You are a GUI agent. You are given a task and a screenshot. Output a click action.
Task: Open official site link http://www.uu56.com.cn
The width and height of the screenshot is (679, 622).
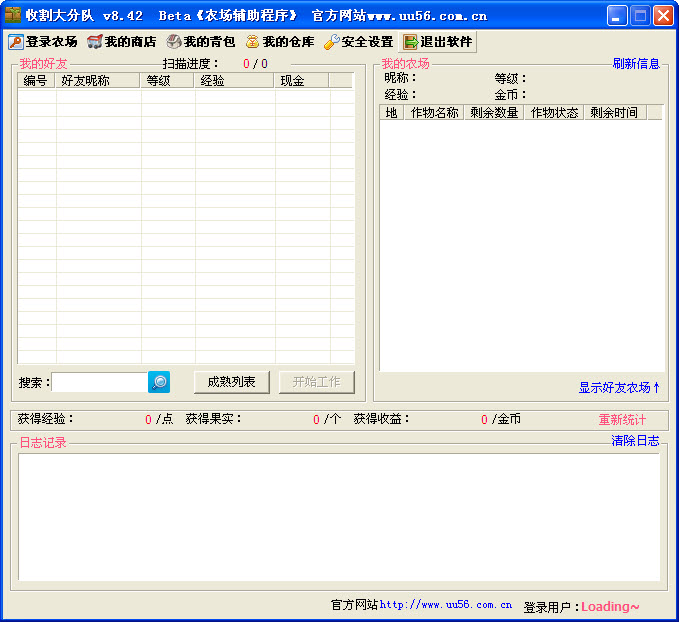(x=446, y=605)
